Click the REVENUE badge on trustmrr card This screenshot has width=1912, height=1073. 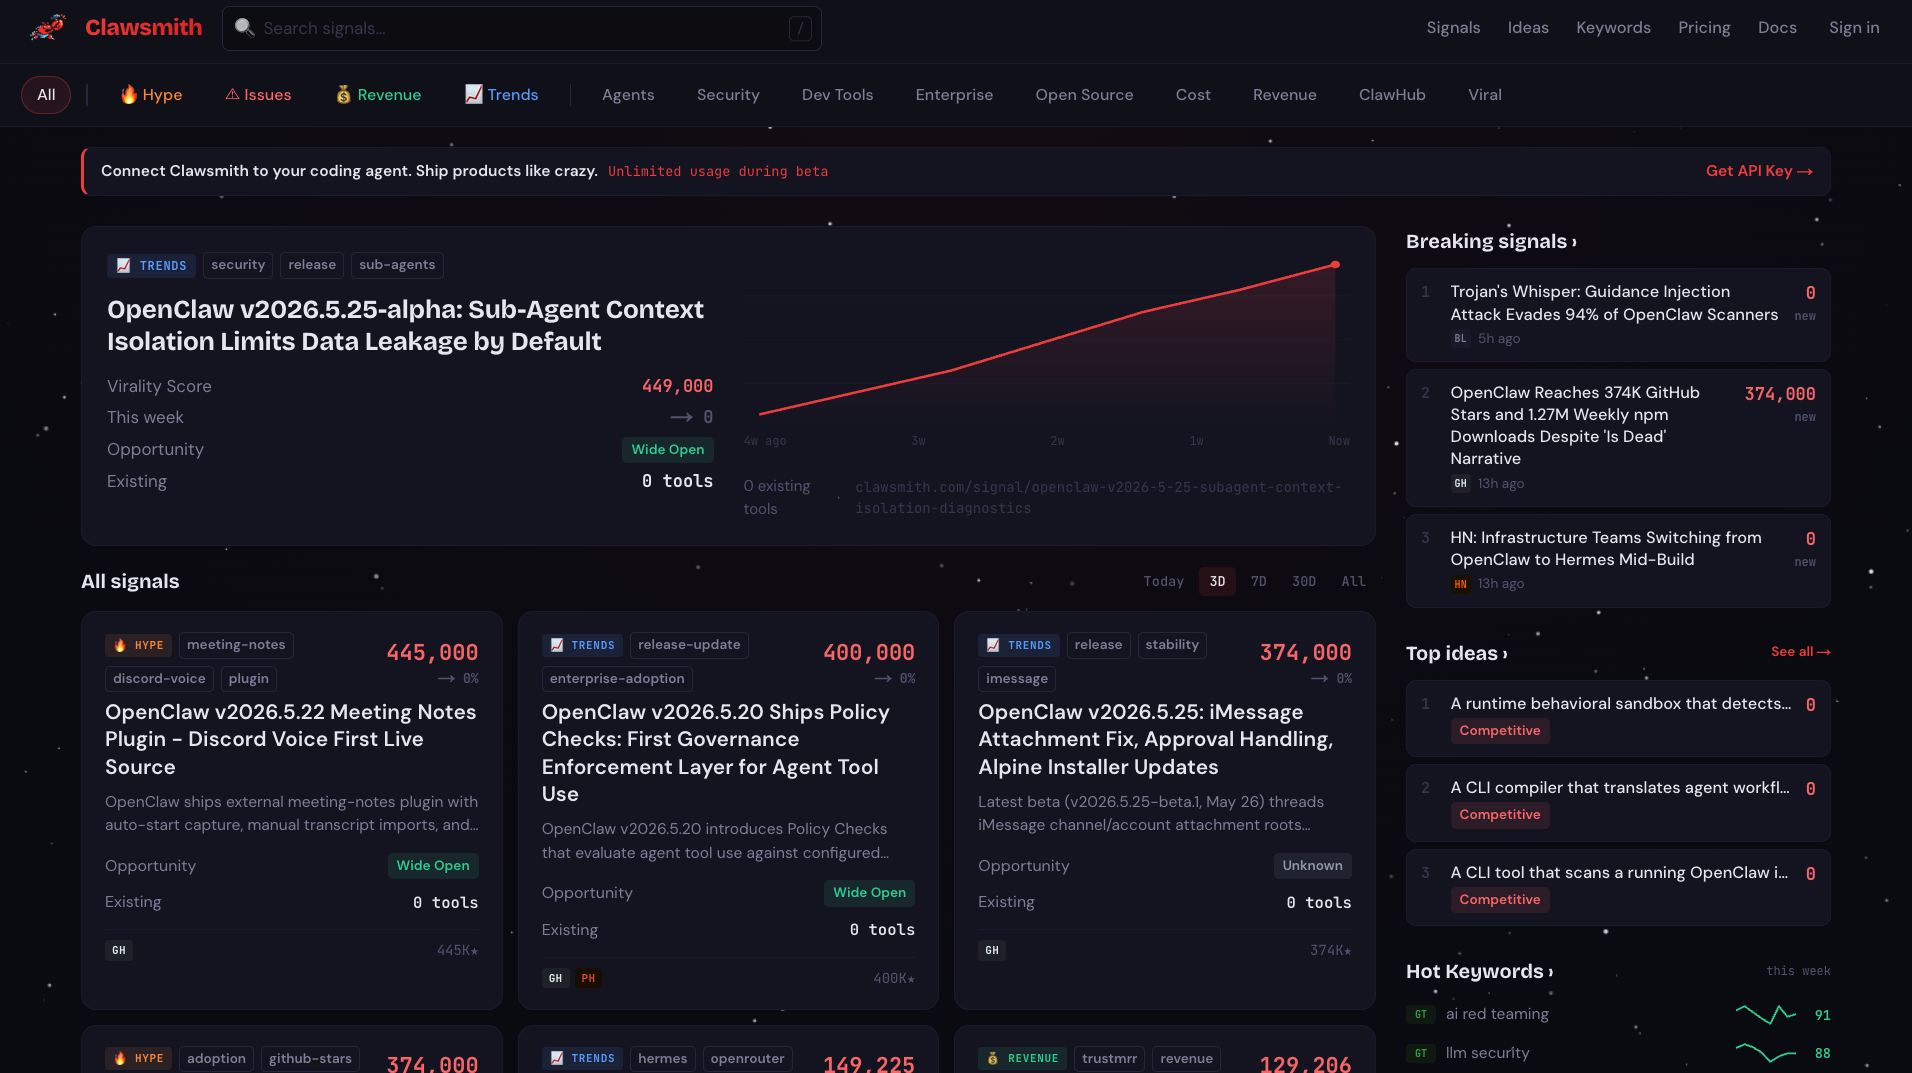pyautogui.click(x=1022, y=1058)
